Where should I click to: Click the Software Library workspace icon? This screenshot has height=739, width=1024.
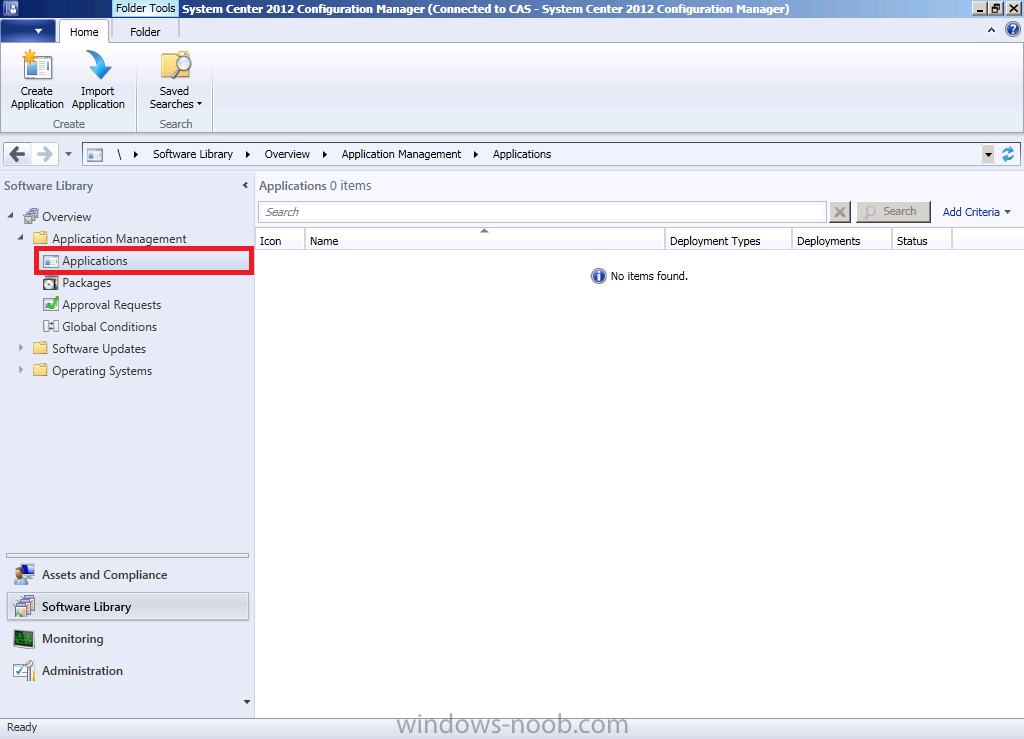[24, 606]
